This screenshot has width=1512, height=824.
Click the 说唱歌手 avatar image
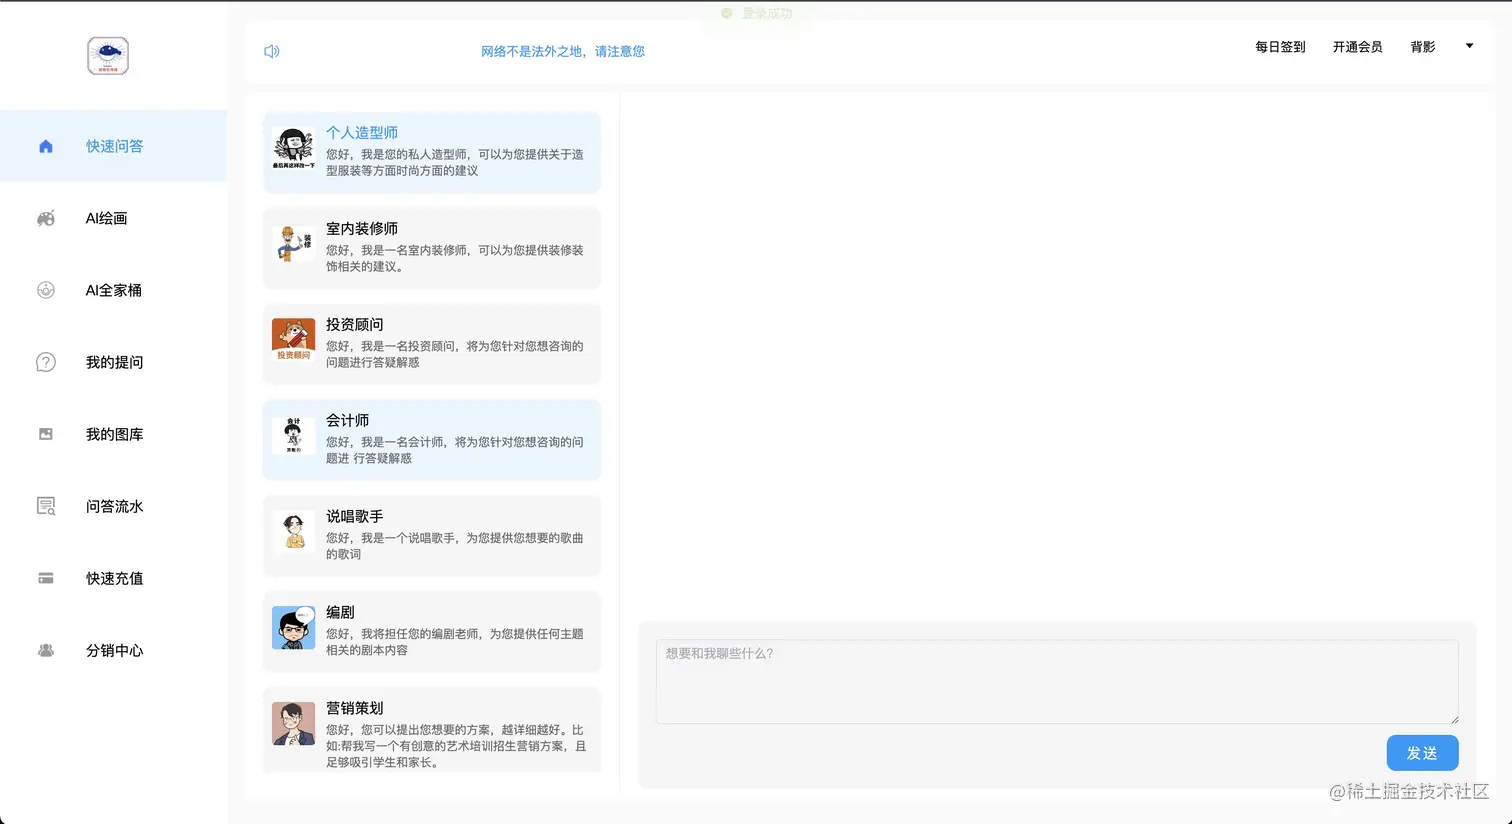click(294, 532)
